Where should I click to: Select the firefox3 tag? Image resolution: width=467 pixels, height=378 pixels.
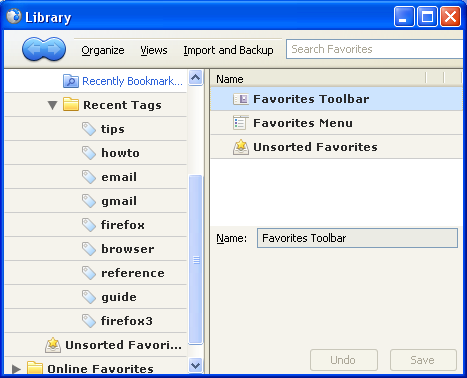point(127,321)
